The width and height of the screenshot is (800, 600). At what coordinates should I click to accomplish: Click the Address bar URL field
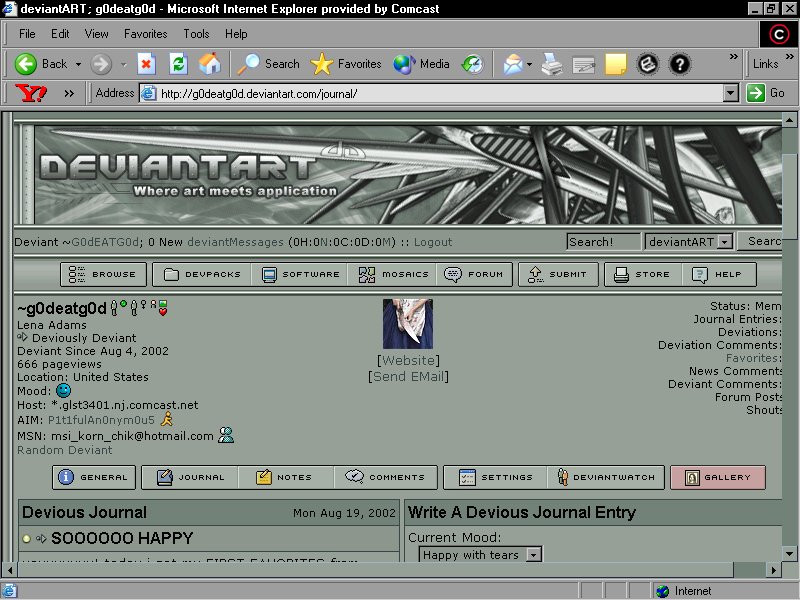point(441,93)
